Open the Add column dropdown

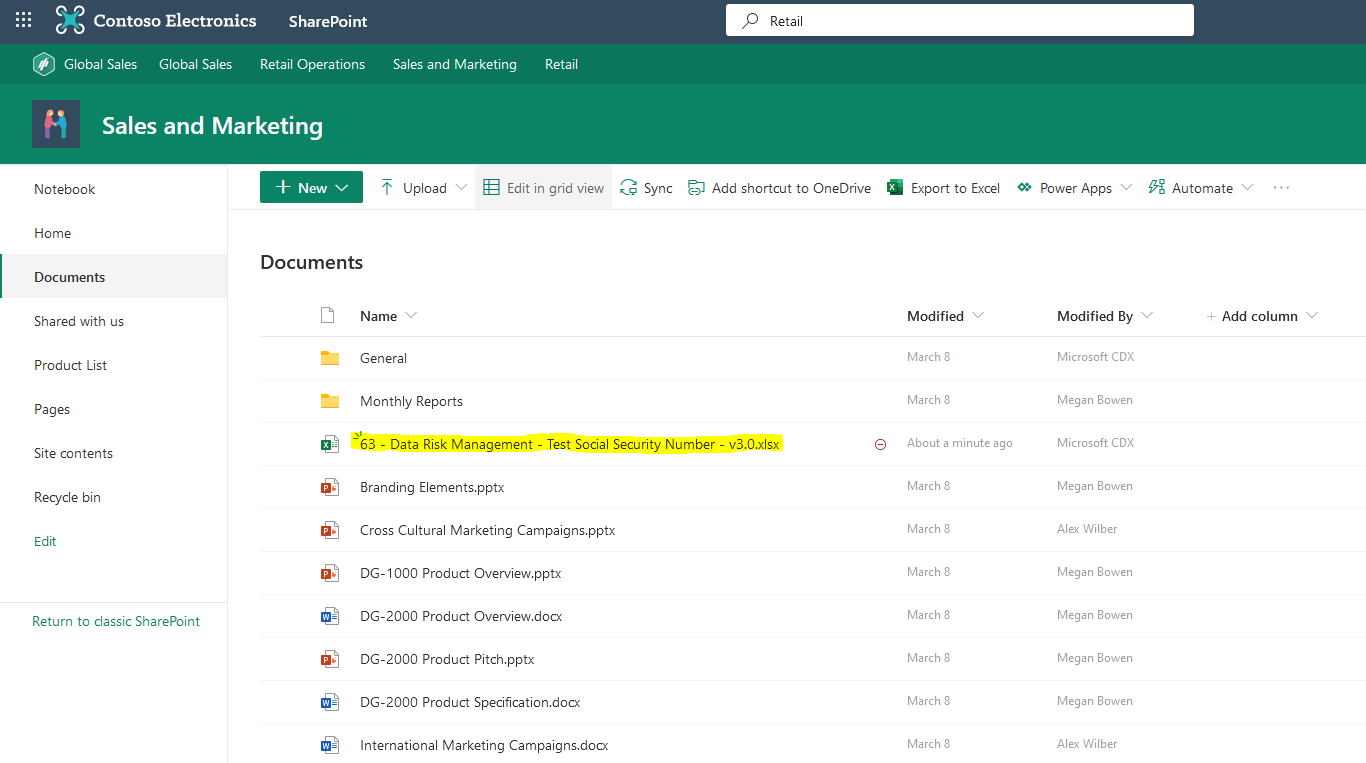pos(1312,316)
